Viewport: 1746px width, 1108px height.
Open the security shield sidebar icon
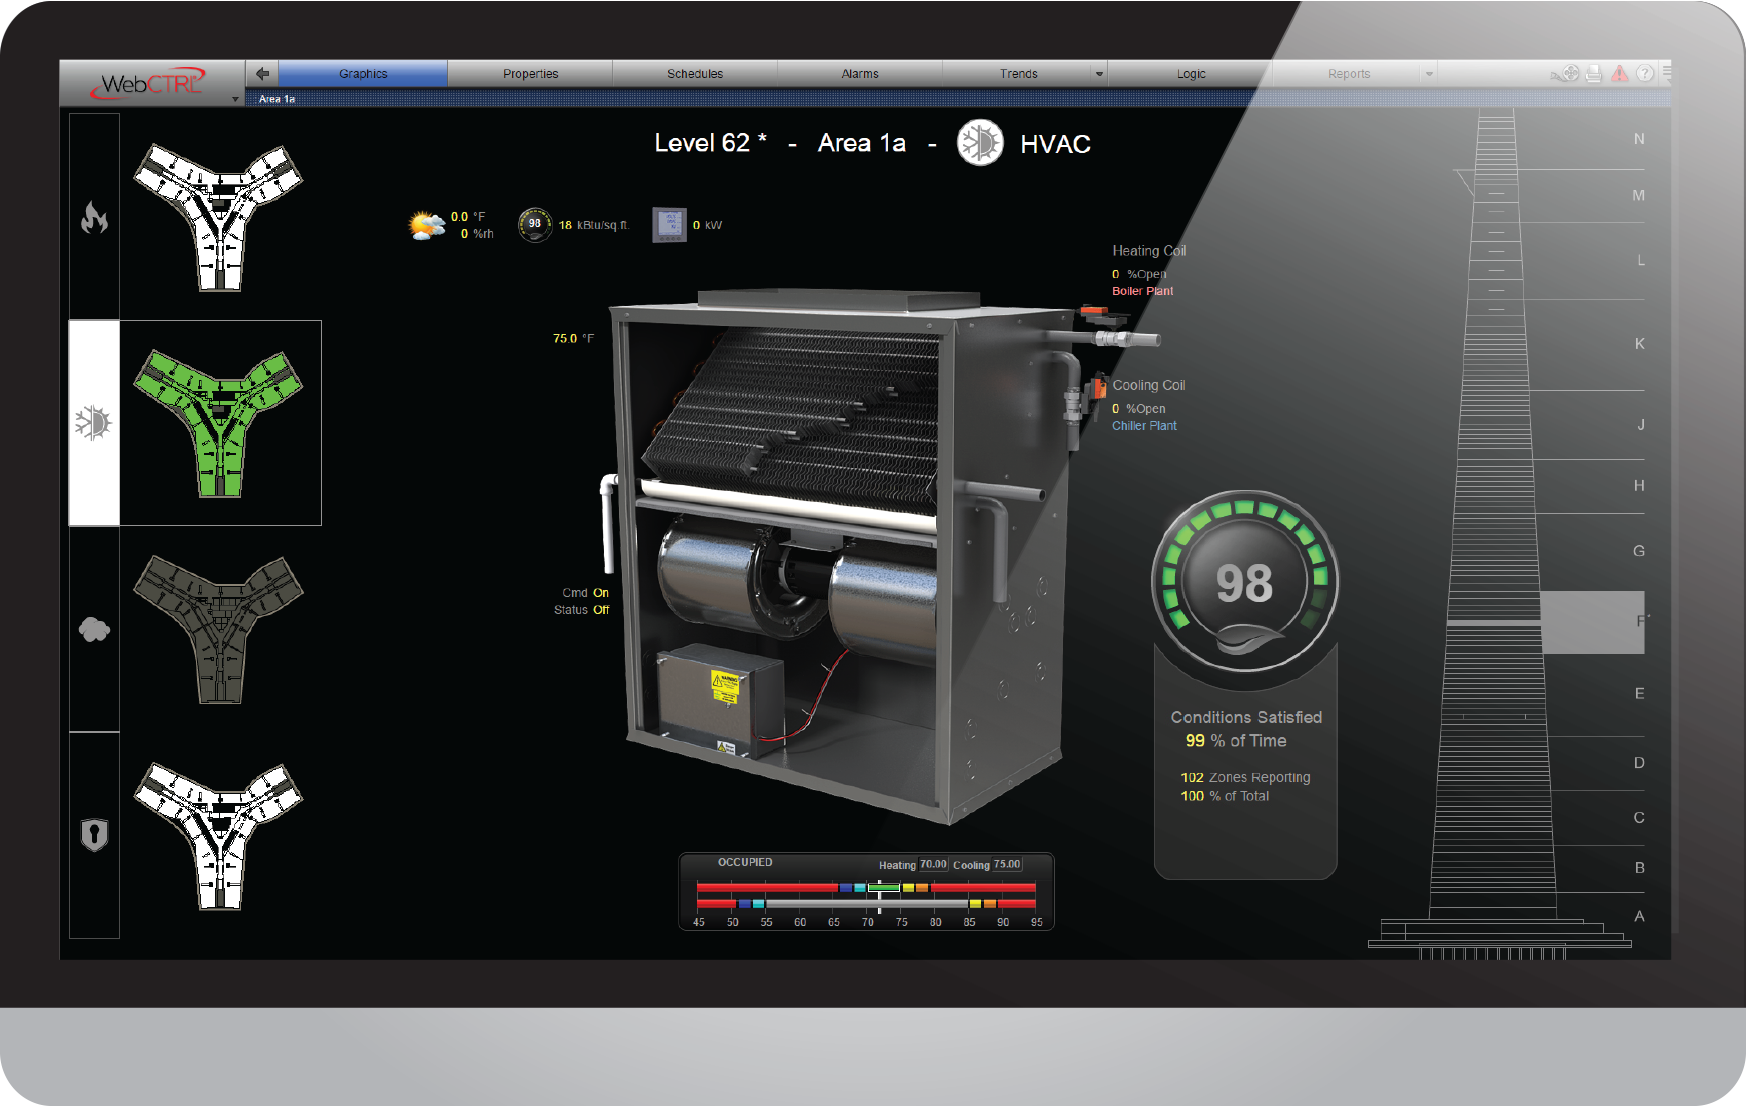coord(94,835)
